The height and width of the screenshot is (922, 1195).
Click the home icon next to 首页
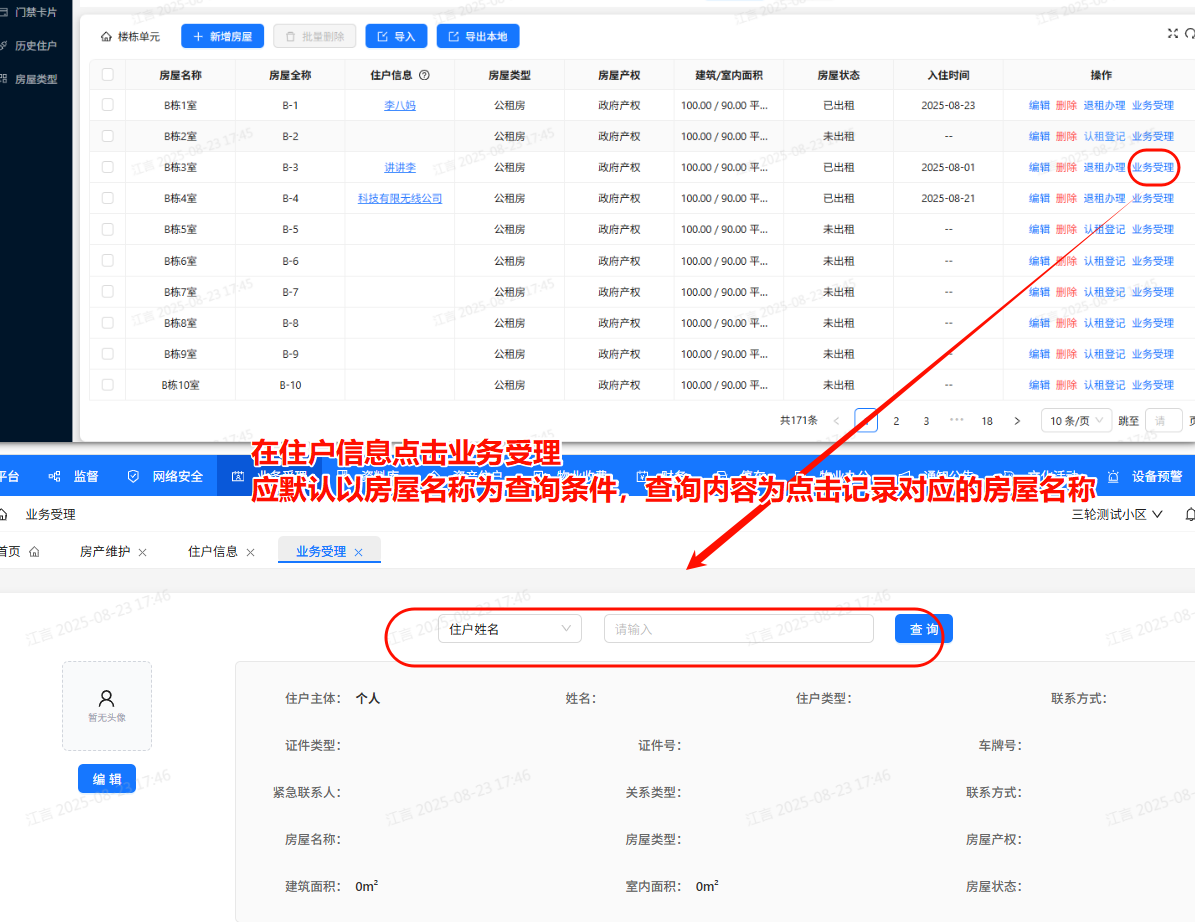(34, 552)
